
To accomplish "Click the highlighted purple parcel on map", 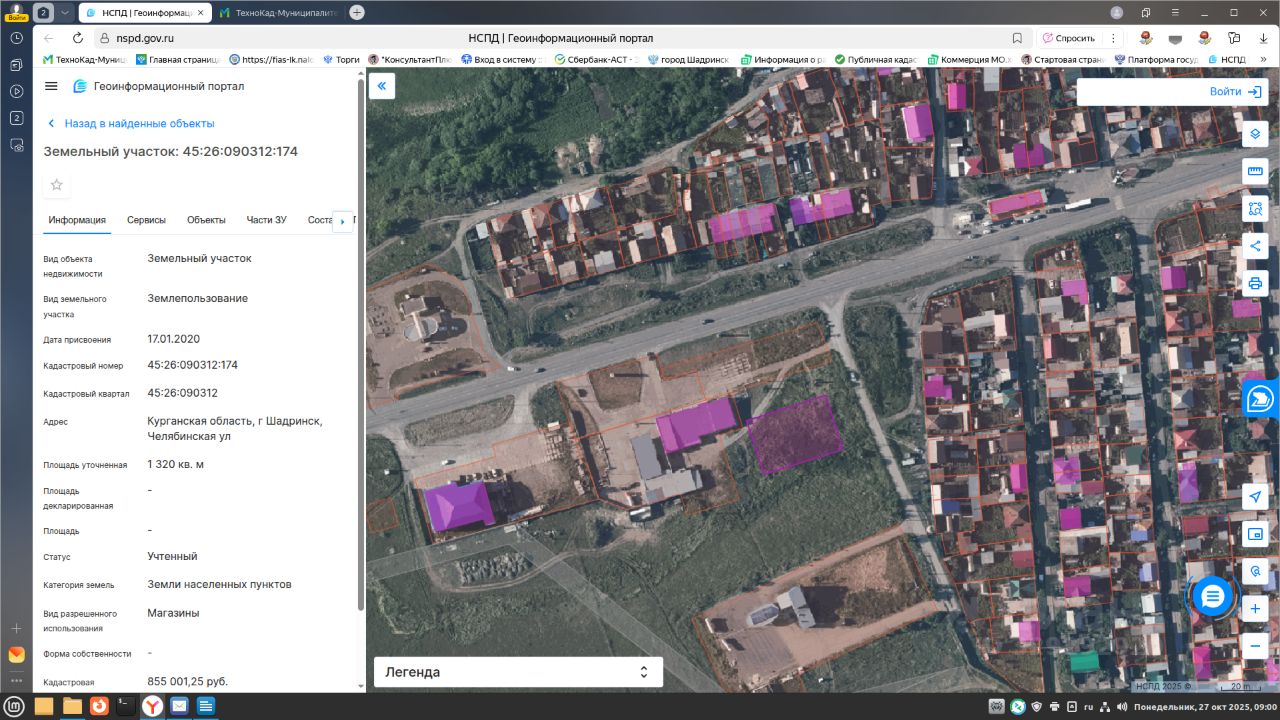I will point(796,434).
